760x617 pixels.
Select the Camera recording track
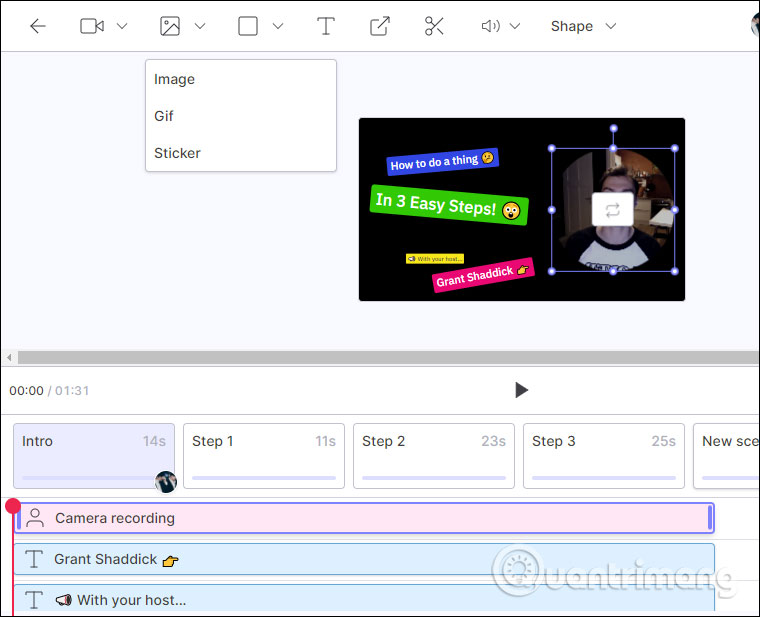pos(365,518)
